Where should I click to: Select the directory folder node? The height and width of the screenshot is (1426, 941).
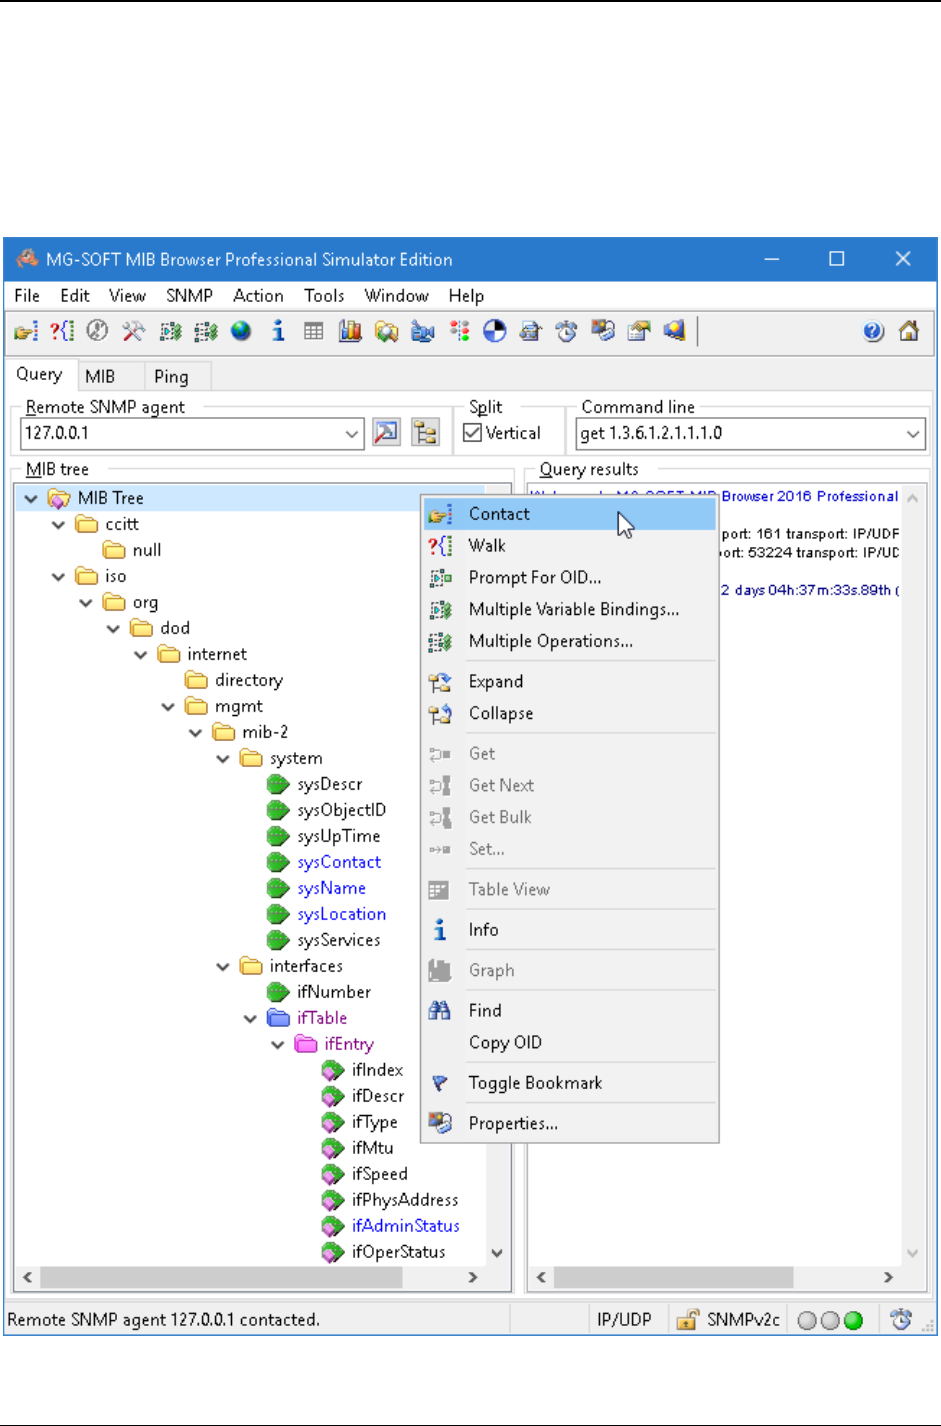pyautogui.click(x=249, y=680)
